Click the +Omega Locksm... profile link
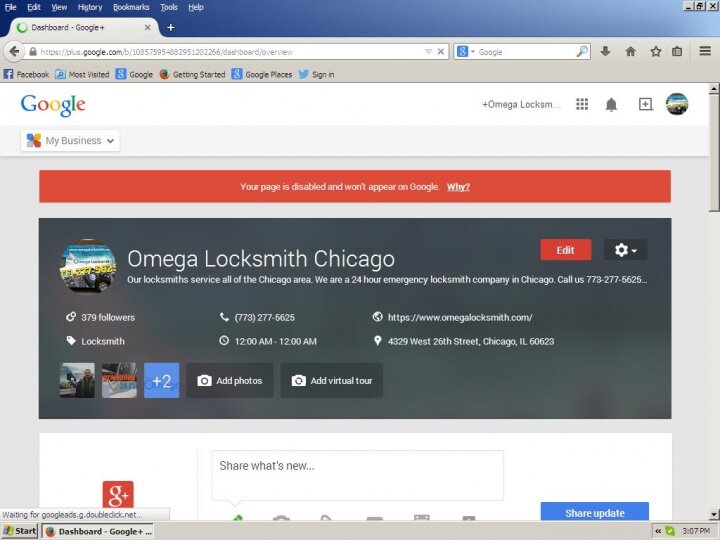720x540 pixels. (521, 104)
